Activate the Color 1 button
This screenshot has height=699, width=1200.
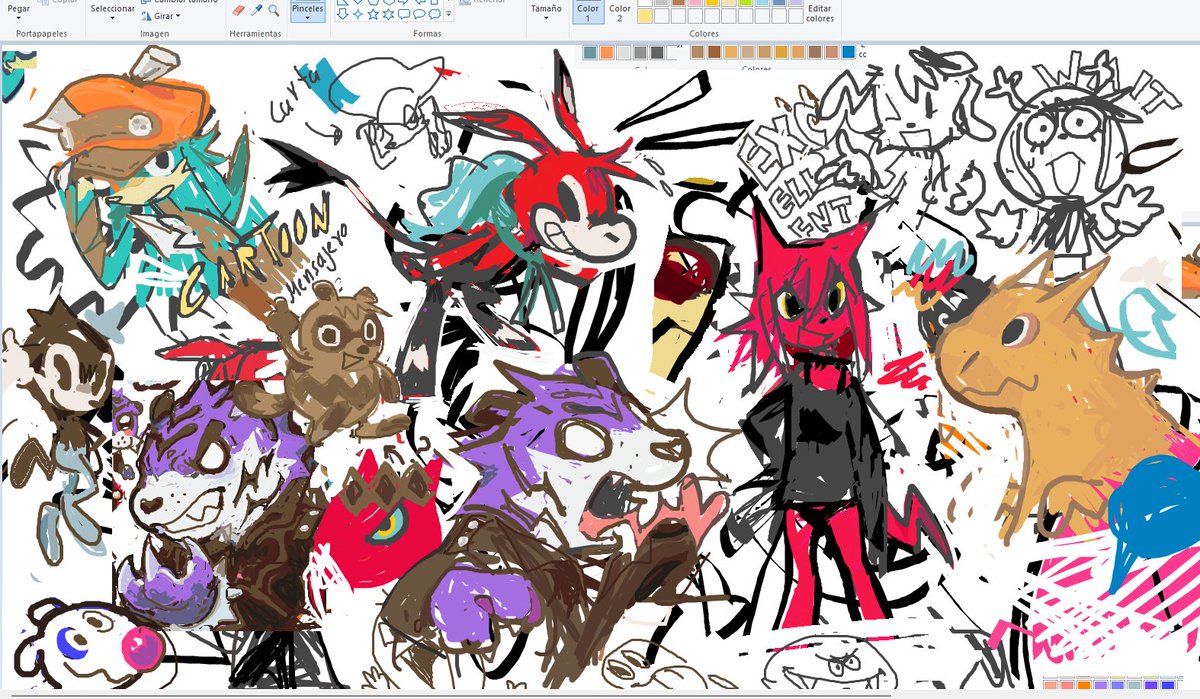point(588,12)
